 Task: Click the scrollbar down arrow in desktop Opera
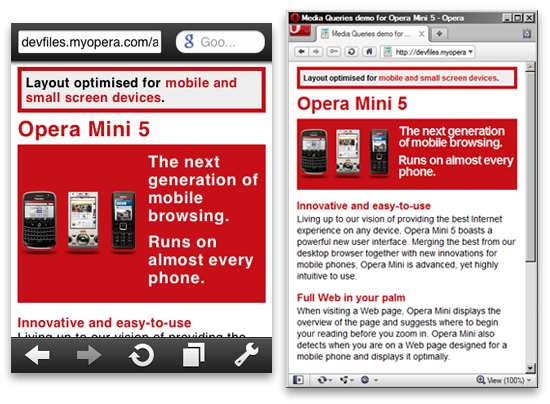tap(530, 368)
